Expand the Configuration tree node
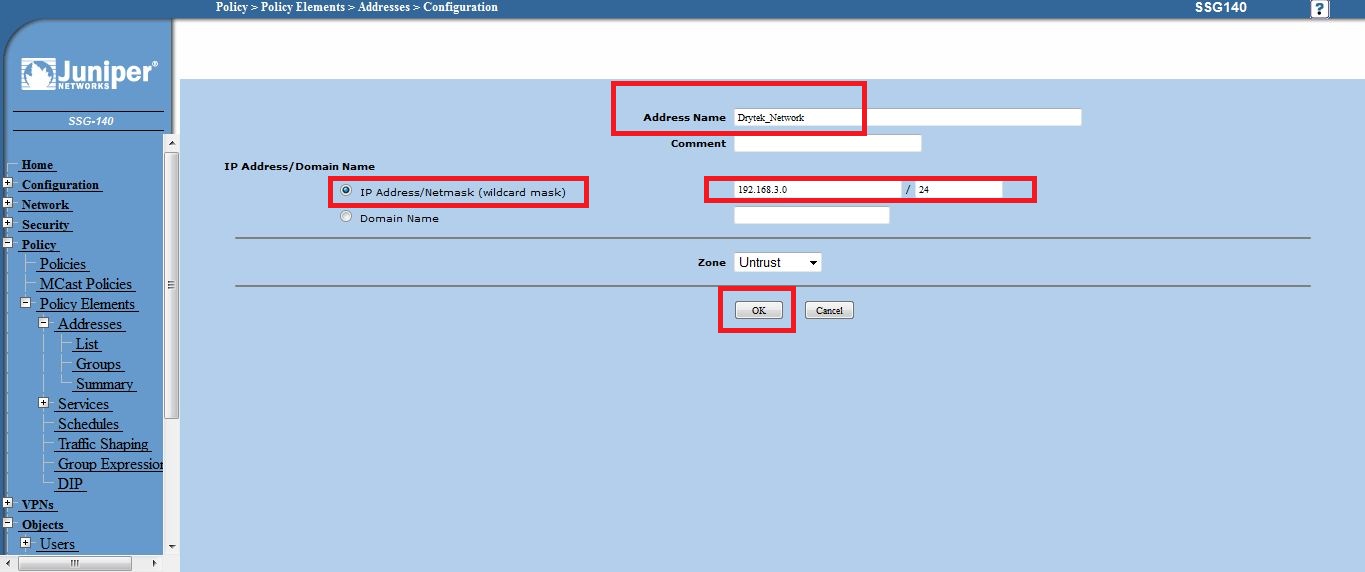 (8, 184)
